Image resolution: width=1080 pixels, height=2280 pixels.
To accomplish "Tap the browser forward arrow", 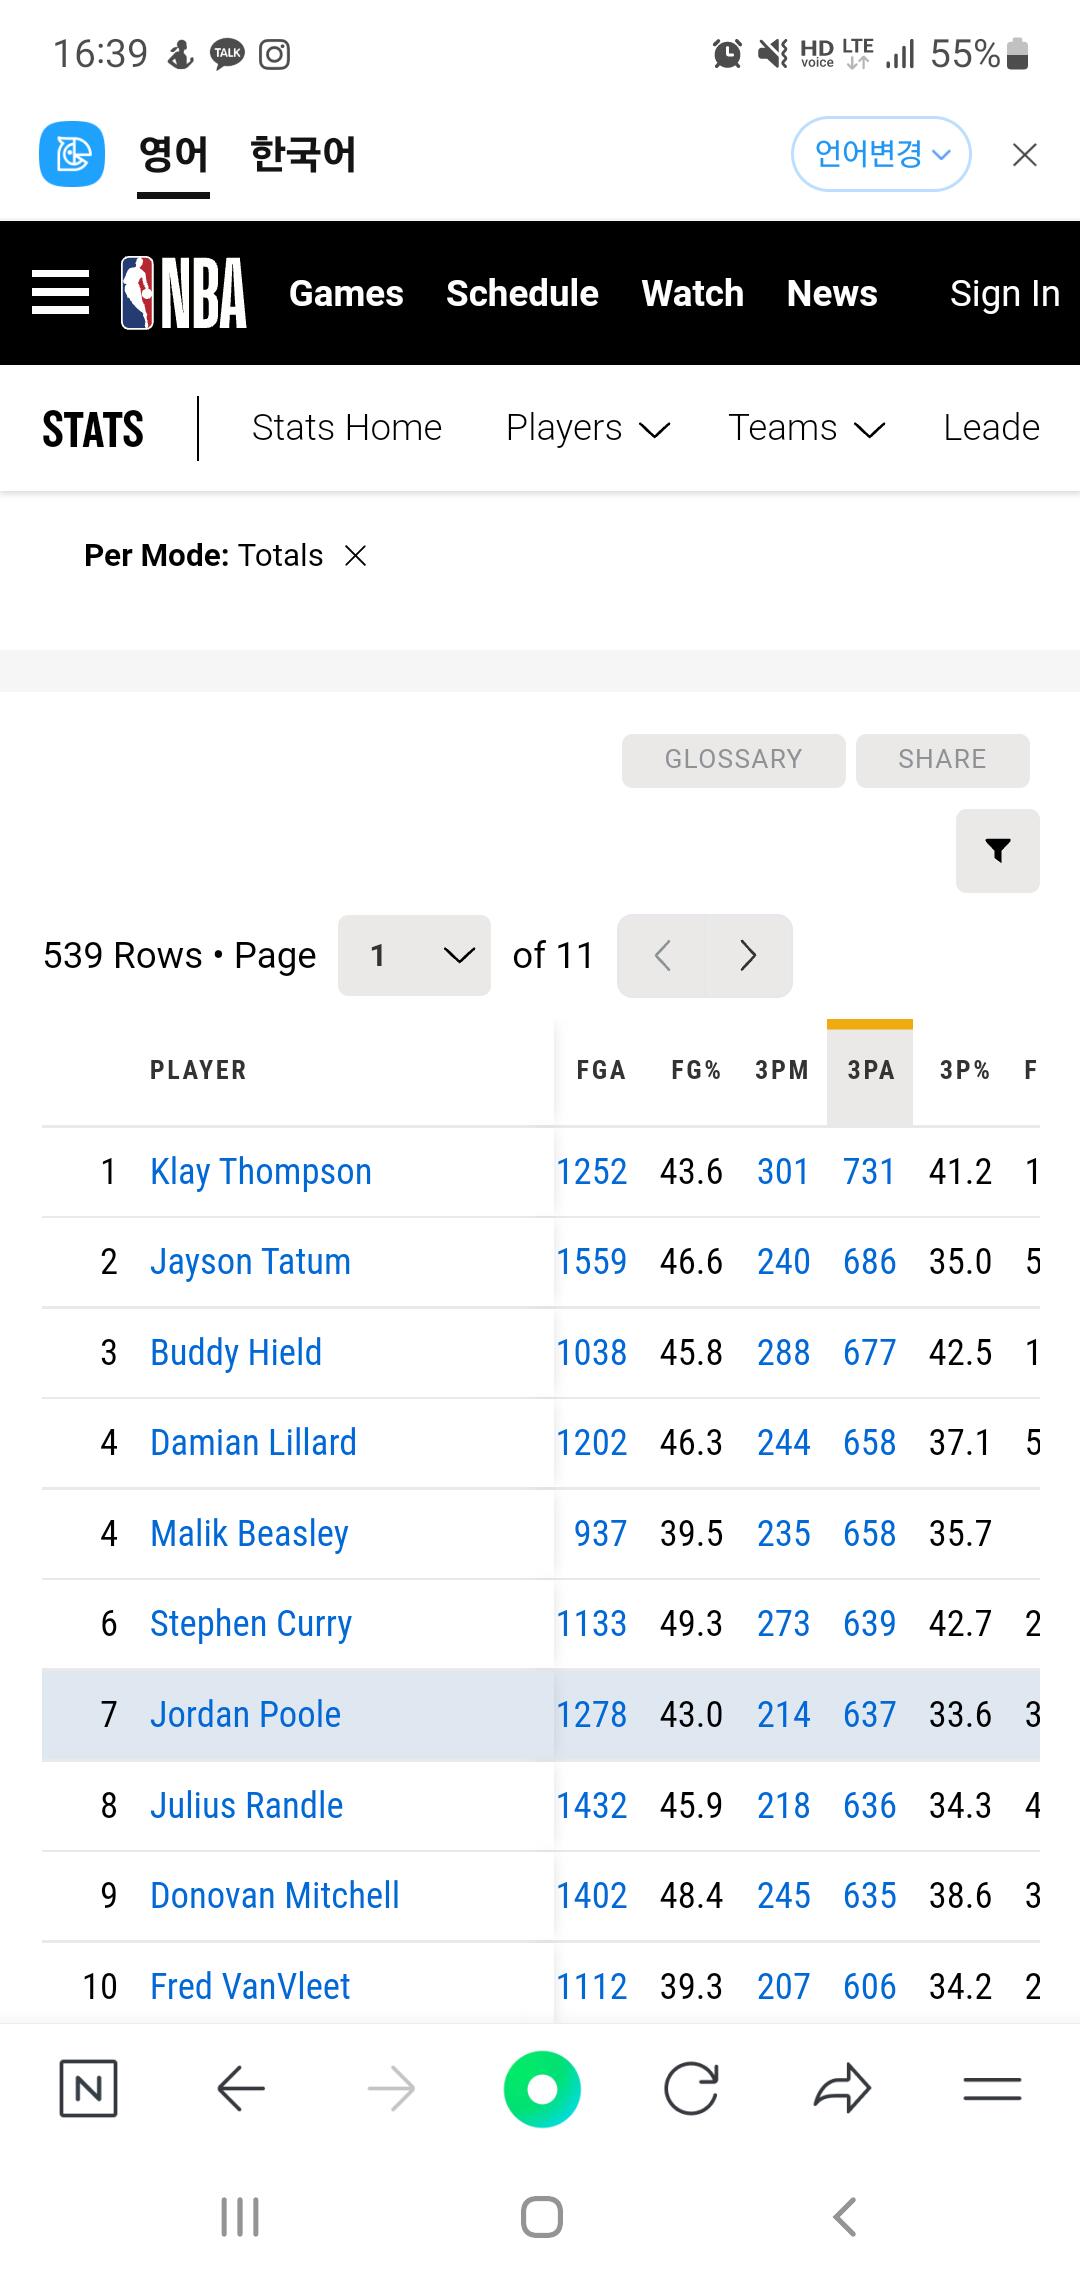I will point(391,2089).
